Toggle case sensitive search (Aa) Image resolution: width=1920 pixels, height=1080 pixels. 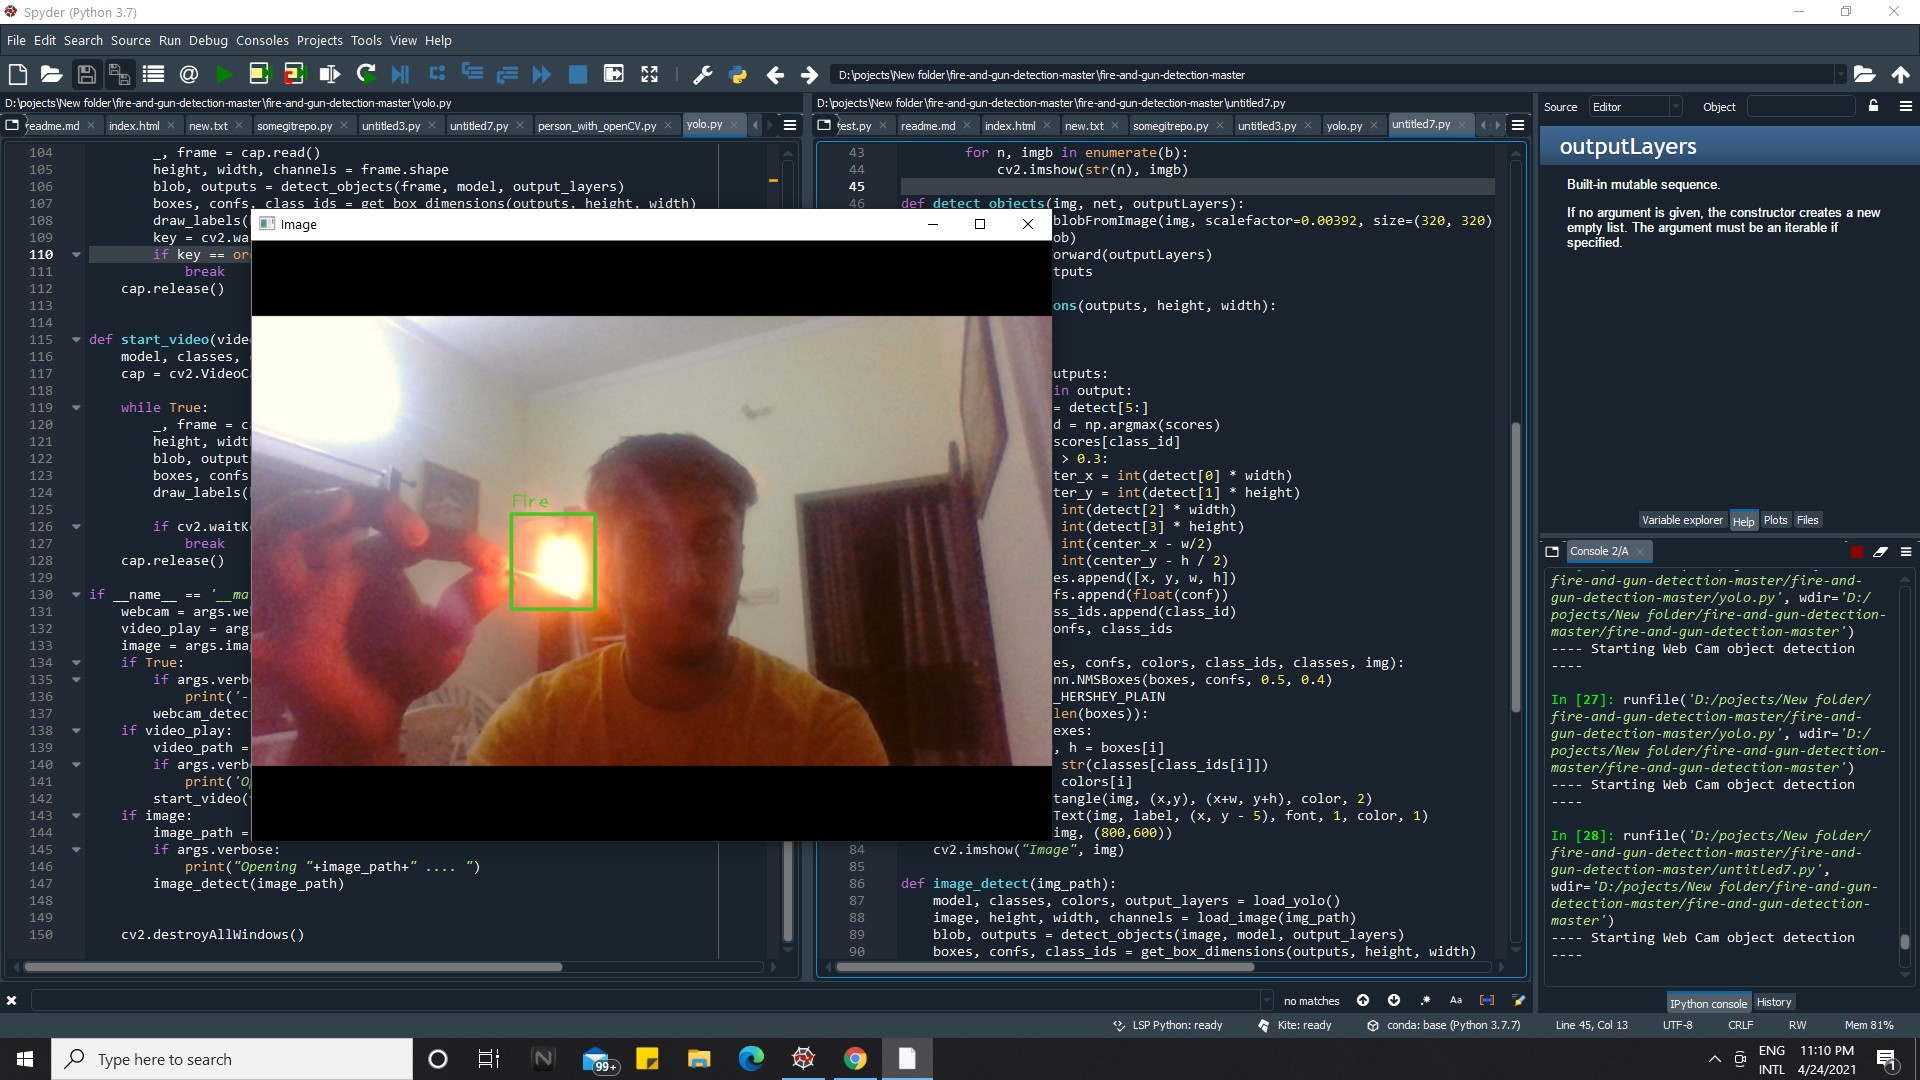point(1455,1000)
